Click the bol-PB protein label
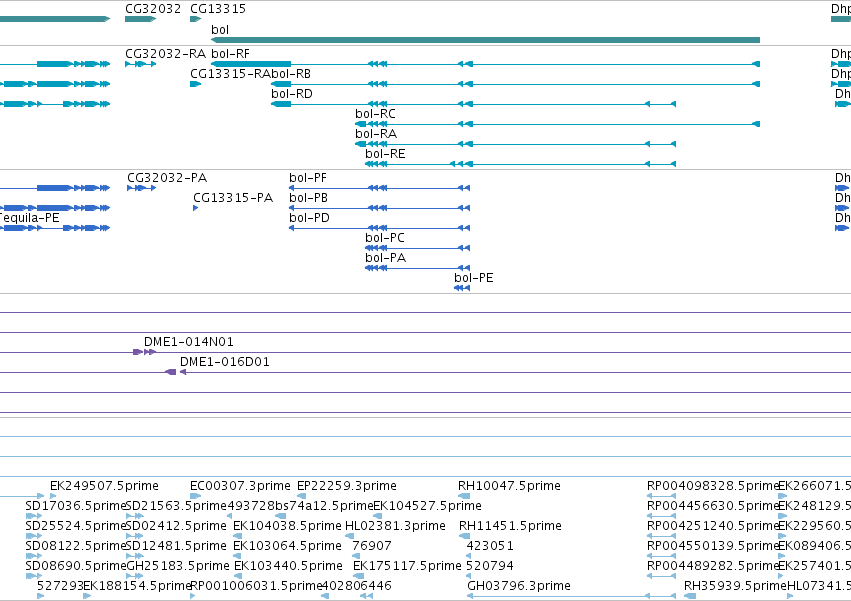Image resolution: width=851 pixels, height=601 pixels. click(309, 198)
